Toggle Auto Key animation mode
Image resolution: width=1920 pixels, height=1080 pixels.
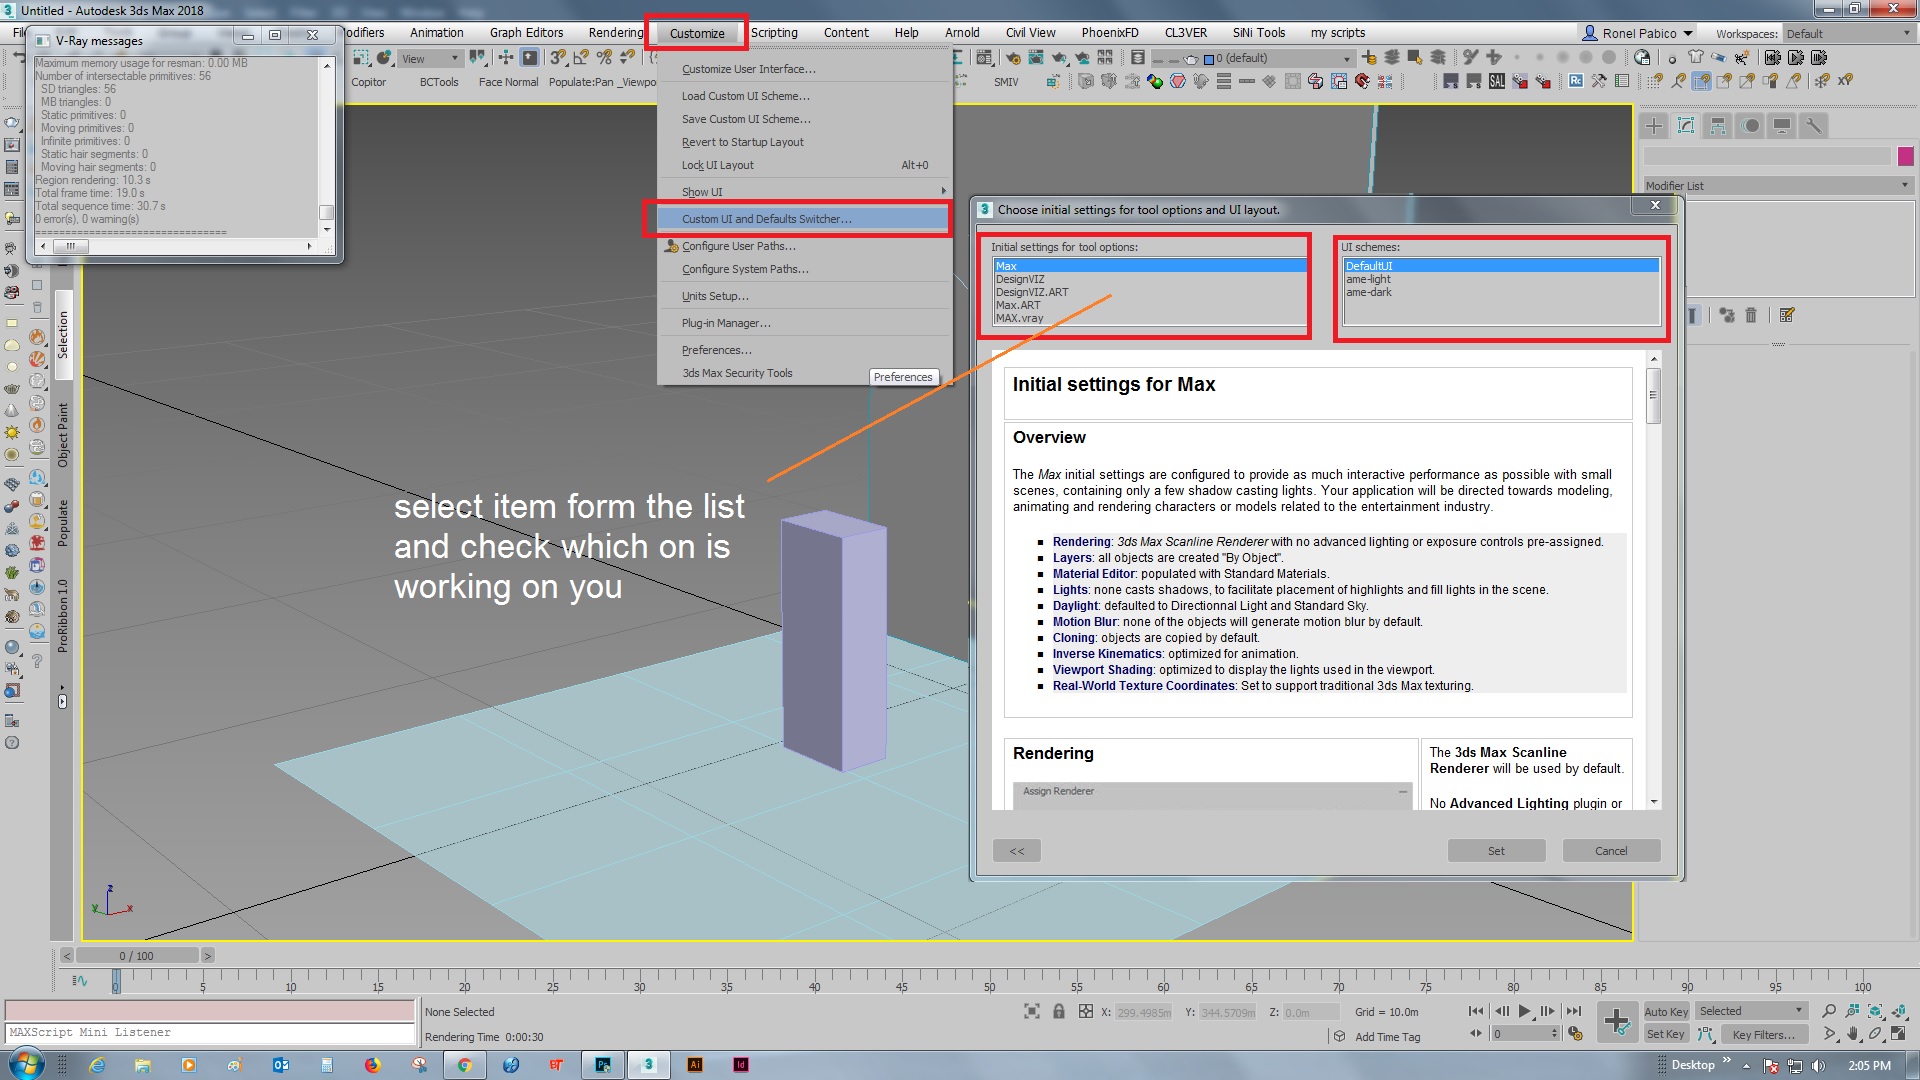[1666, 1012]
